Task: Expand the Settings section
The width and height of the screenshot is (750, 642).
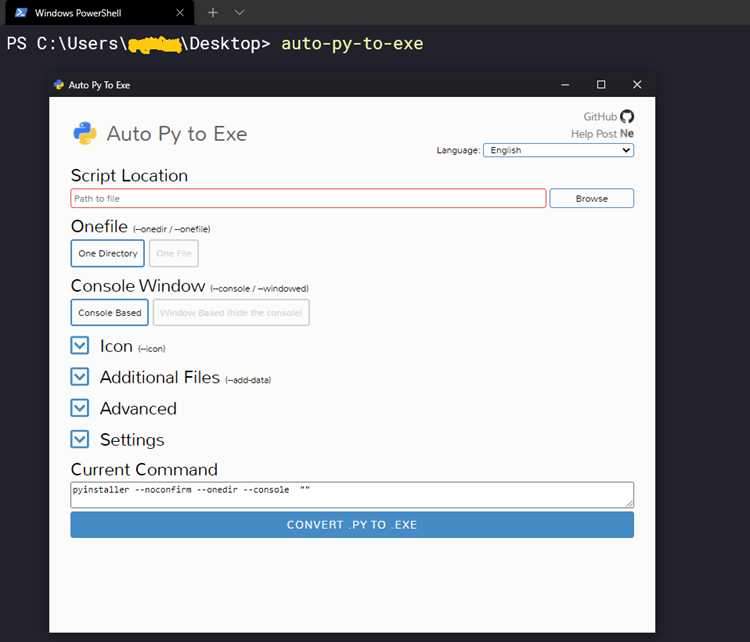Action: click(x=79, y=439)
